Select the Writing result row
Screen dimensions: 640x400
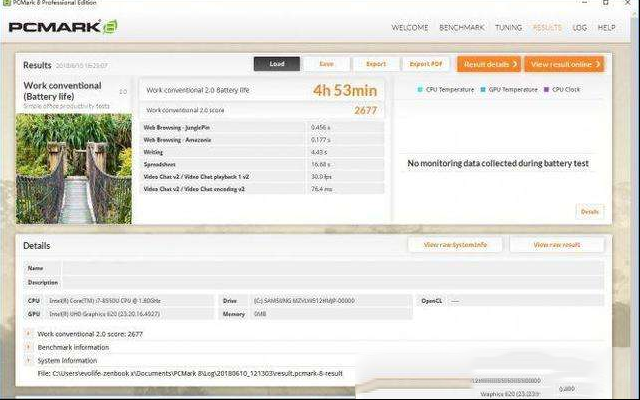point(262,152)
